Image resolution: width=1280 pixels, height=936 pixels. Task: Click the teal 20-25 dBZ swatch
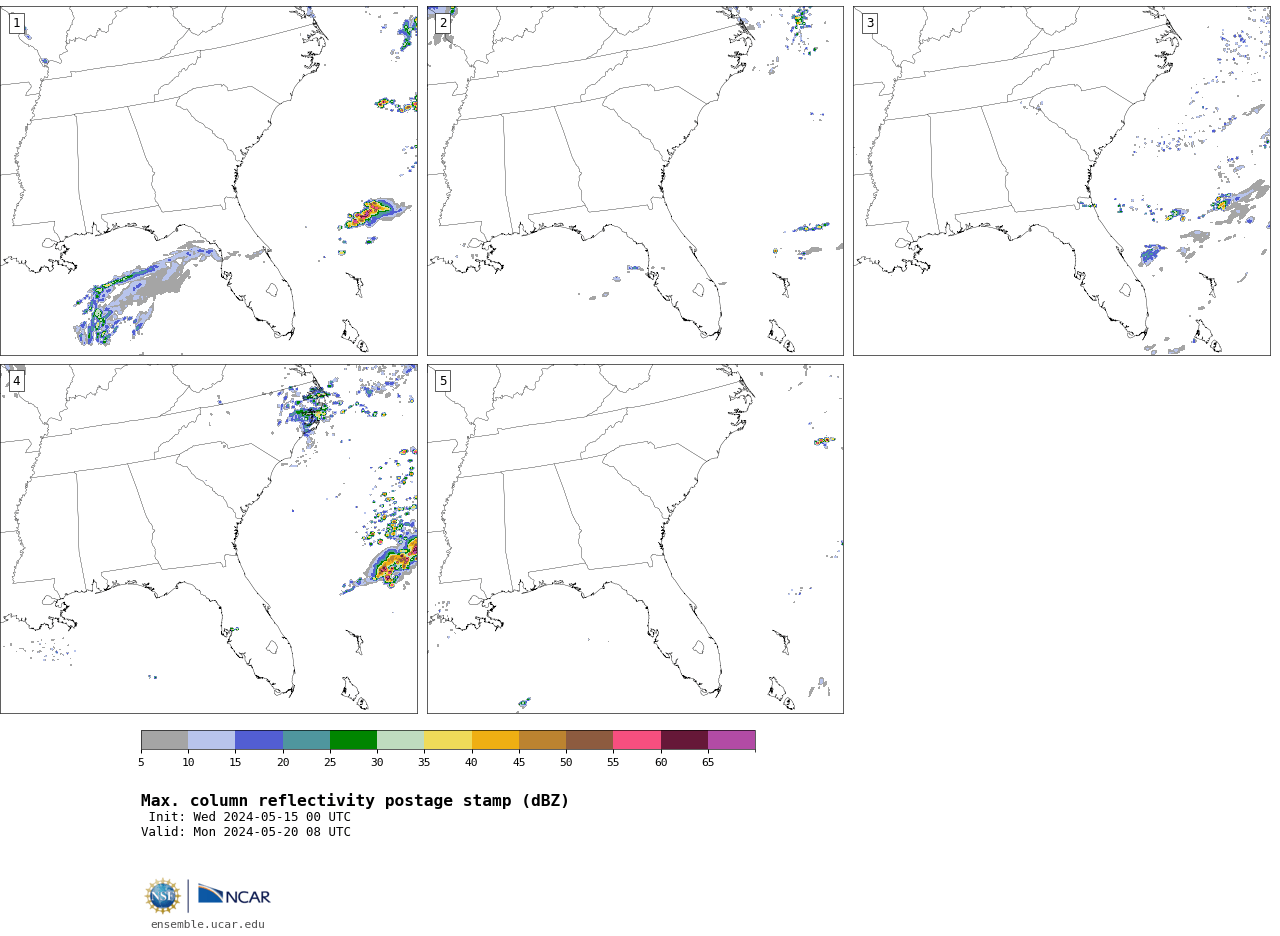coord(306,740)
